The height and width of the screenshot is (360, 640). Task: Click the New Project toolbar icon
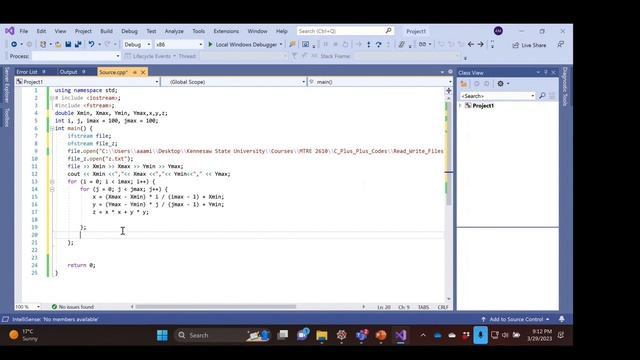(42, 44)
